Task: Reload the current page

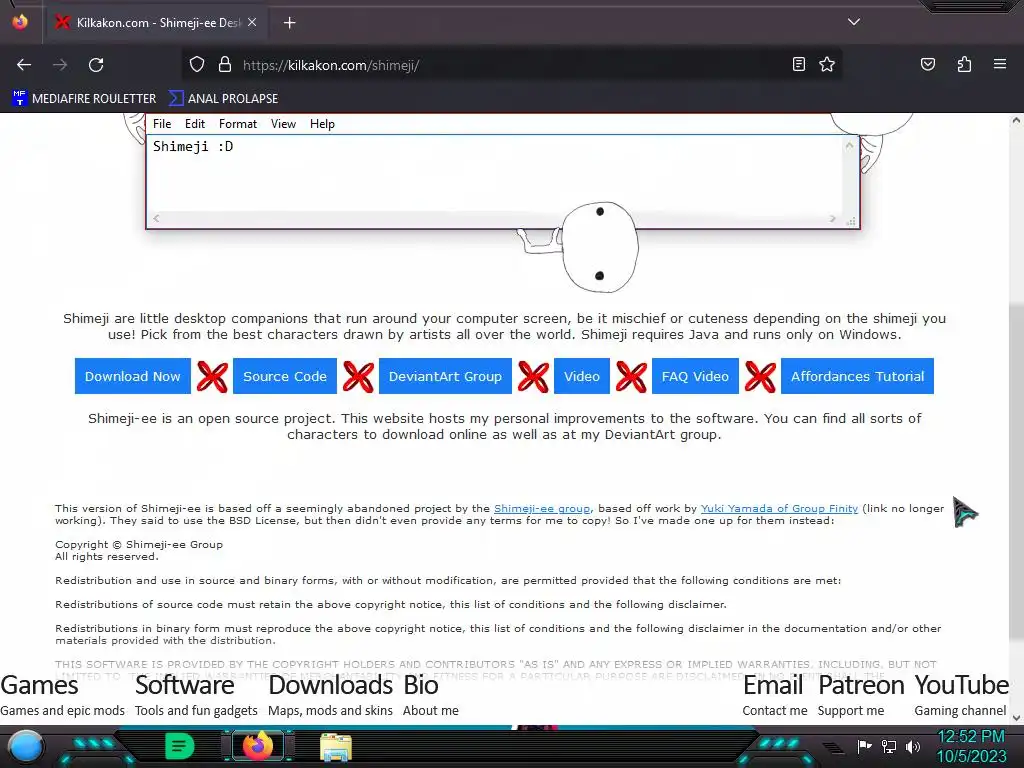Action: (96, 65)
